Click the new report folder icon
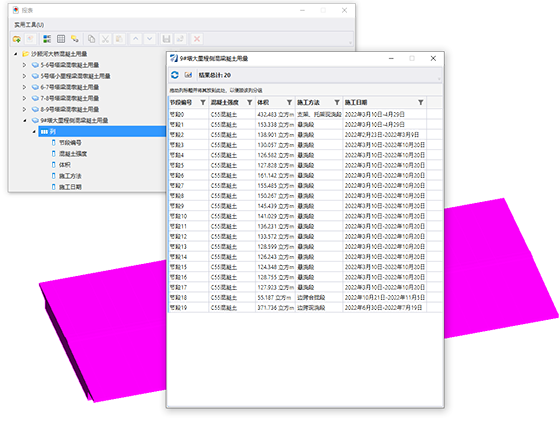 point(16,39)
